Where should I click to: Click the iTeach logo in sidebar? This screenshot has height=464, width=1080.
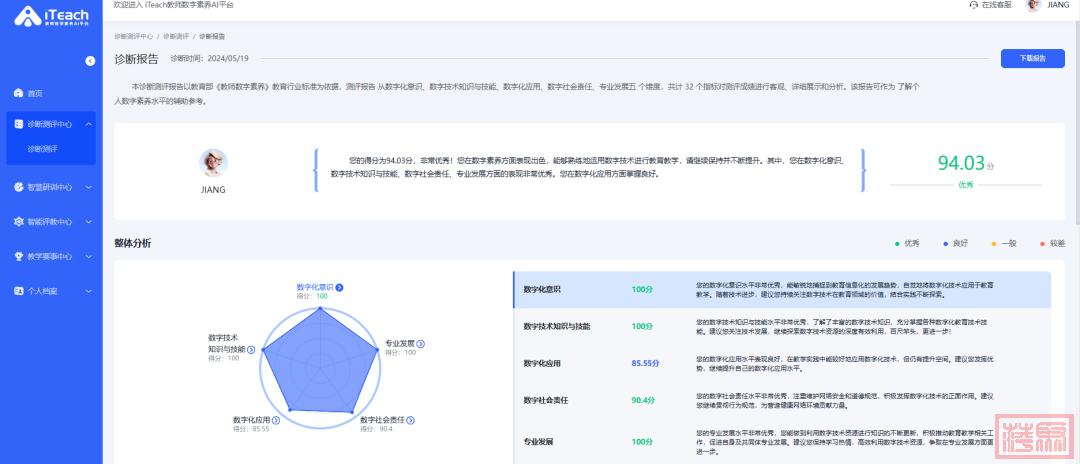53,17
